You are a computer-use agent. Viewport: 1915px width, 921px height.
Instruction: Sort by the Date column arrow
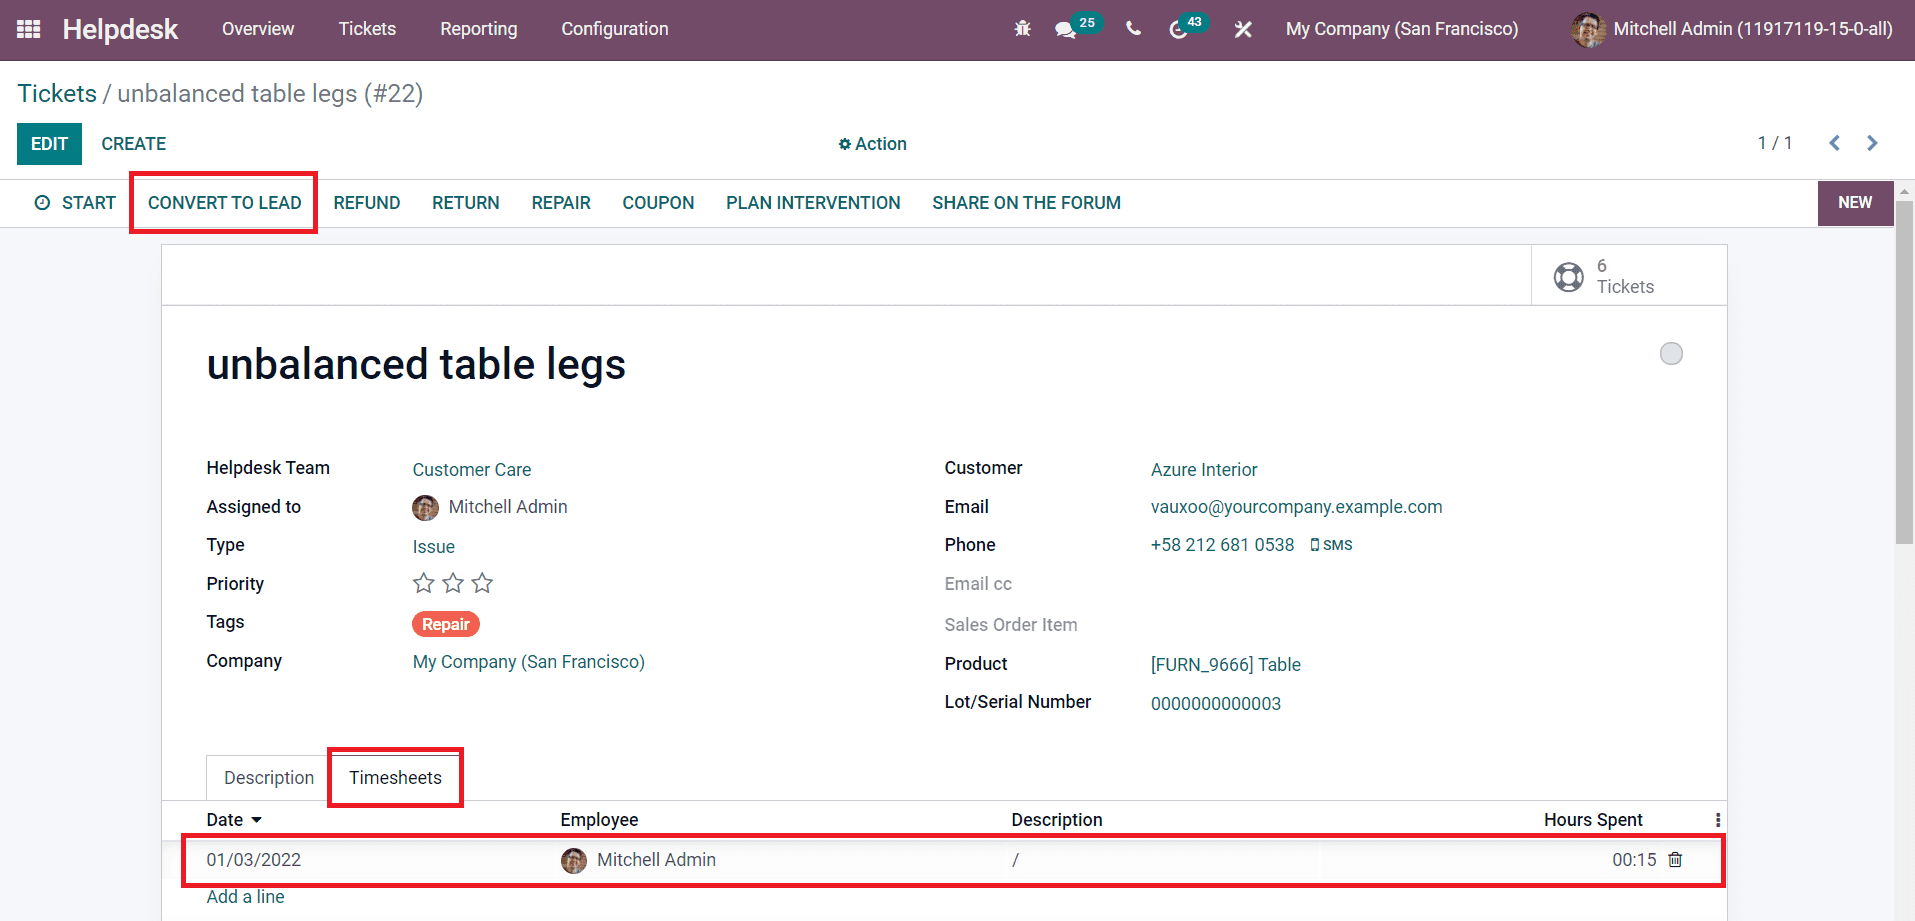click(x=255, y=819)
